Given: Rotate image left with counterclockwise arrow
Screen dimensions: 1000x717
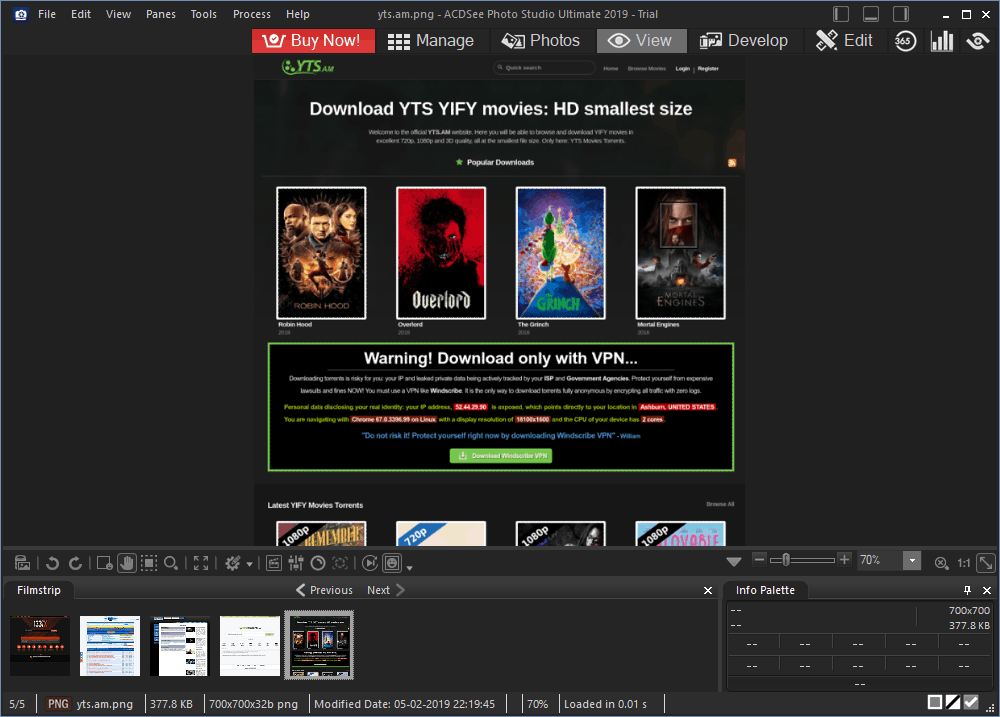Looking at the screenshot, I should (52, 563).
